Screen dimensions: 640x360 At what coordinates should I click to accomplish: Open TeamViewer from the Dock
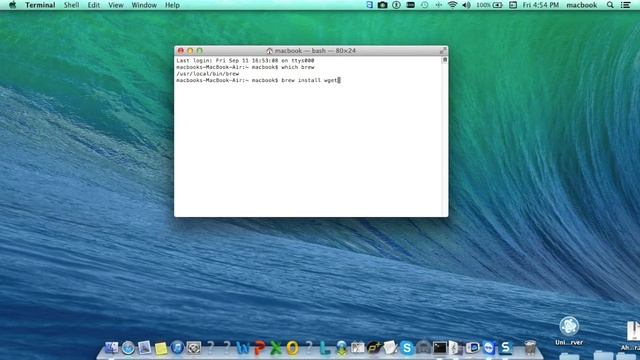(x=489, y=348)
